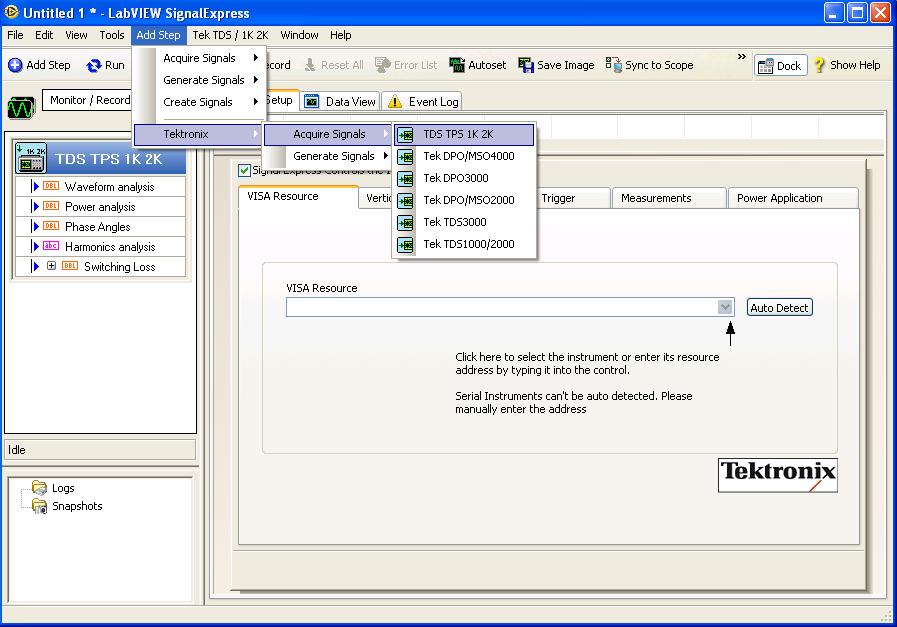
Task: Click the Add Step plus icon
Action: [x=15, y=65]
